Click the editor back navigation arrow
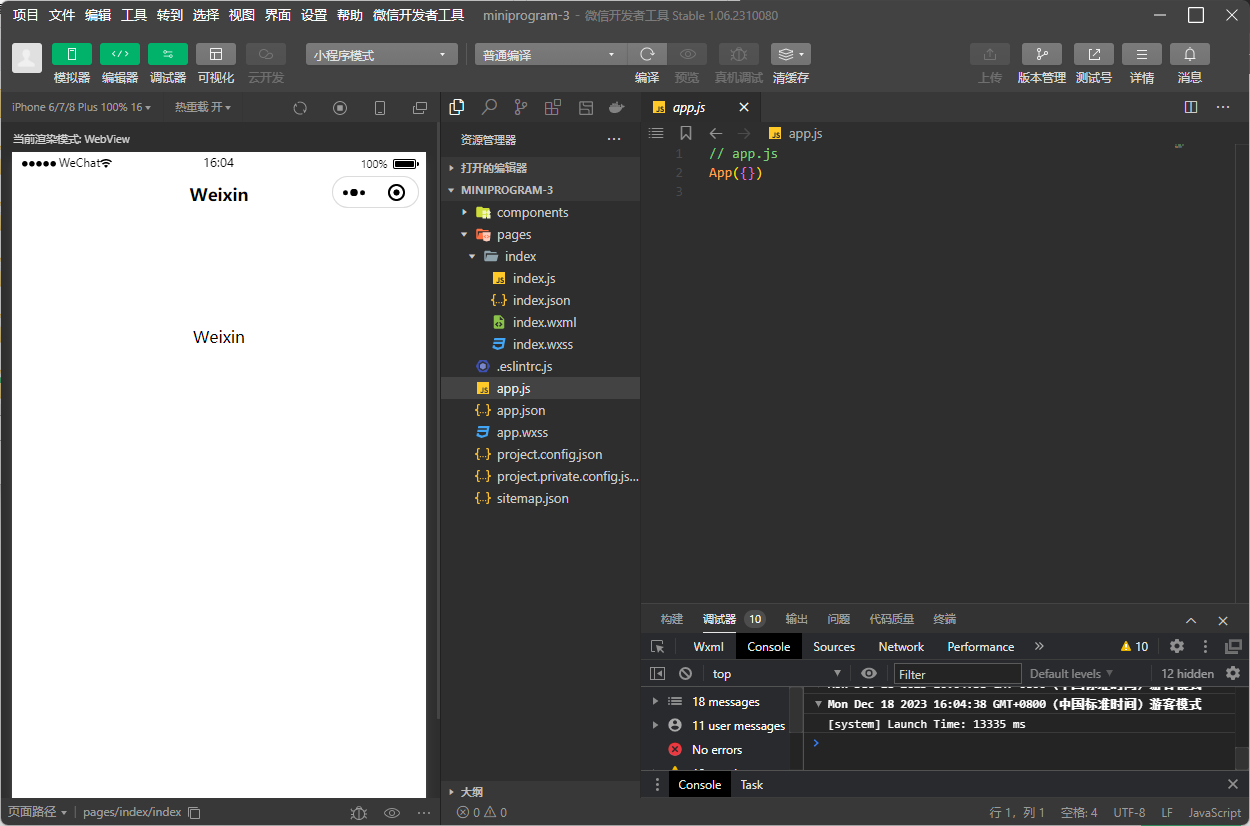Viewport: 1250px width, 826px height. click(716, 133)
